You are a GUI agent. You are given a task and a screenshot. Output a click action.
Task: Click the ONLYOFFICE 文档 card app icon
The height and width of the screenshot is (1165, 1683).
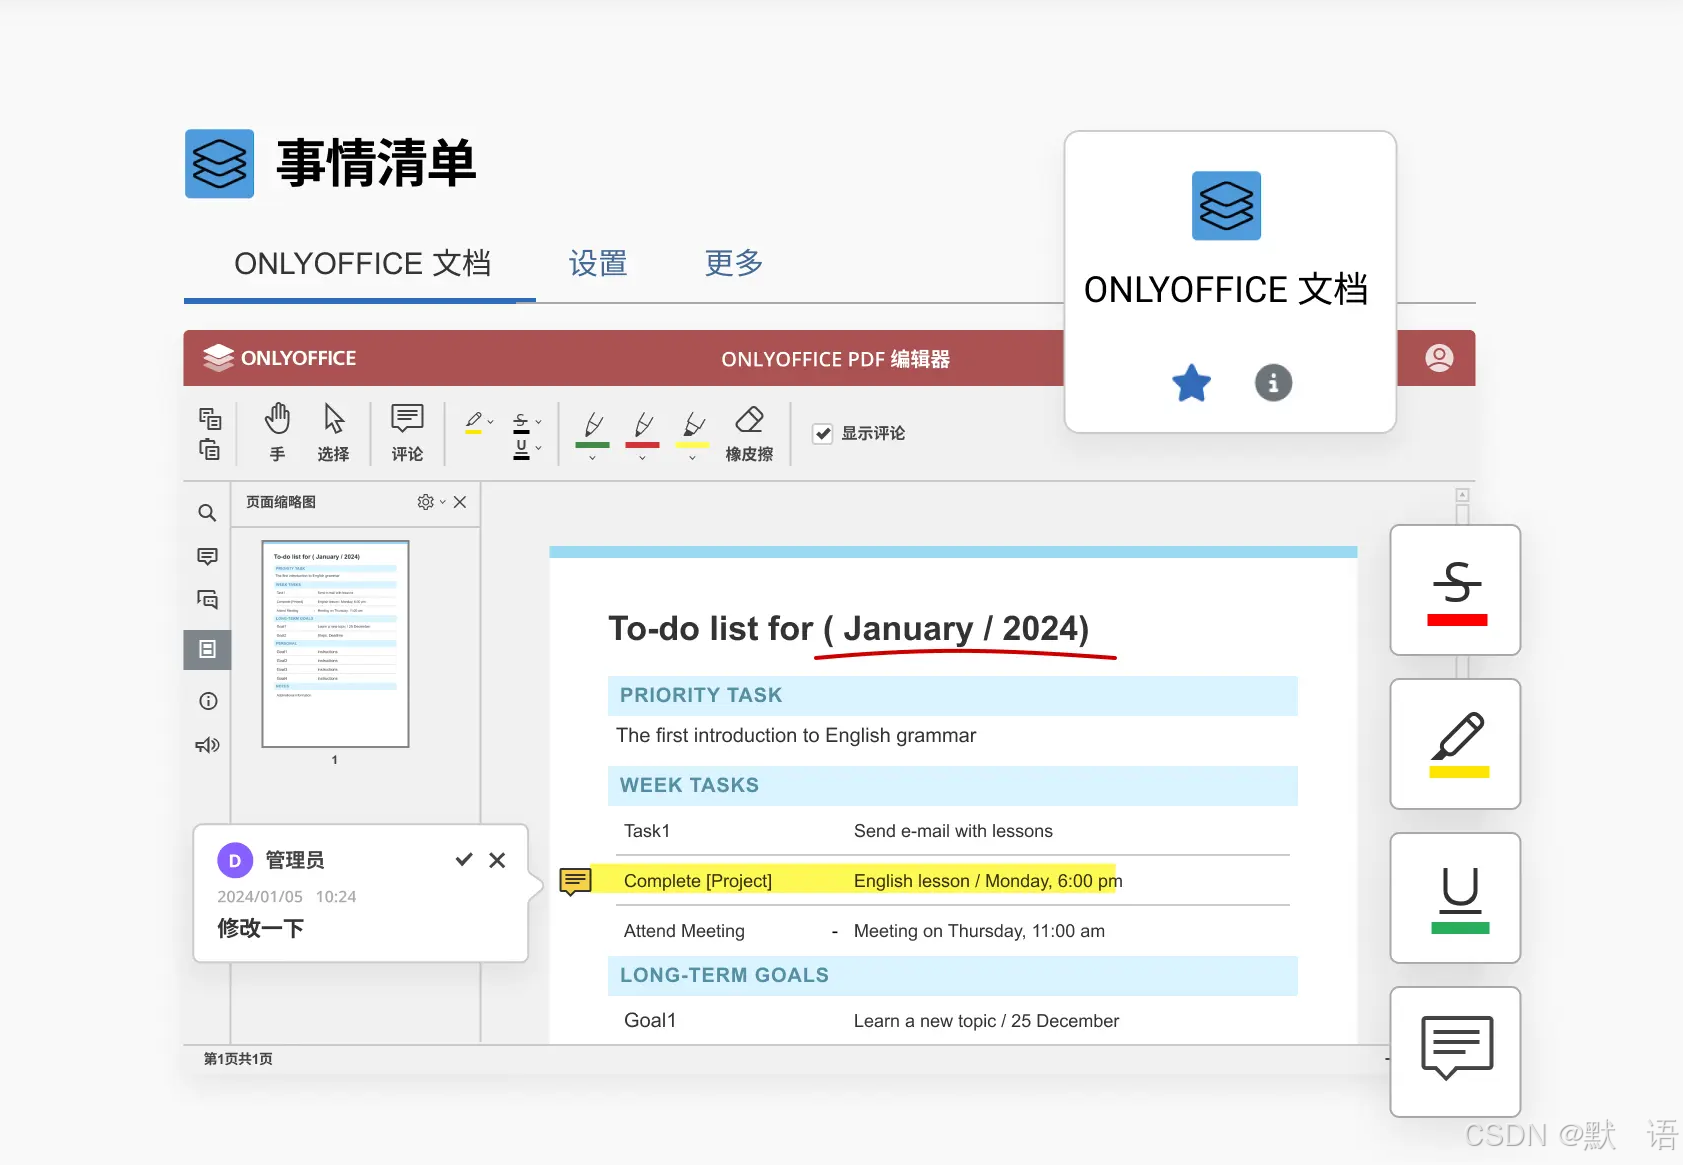point(1226,206)
